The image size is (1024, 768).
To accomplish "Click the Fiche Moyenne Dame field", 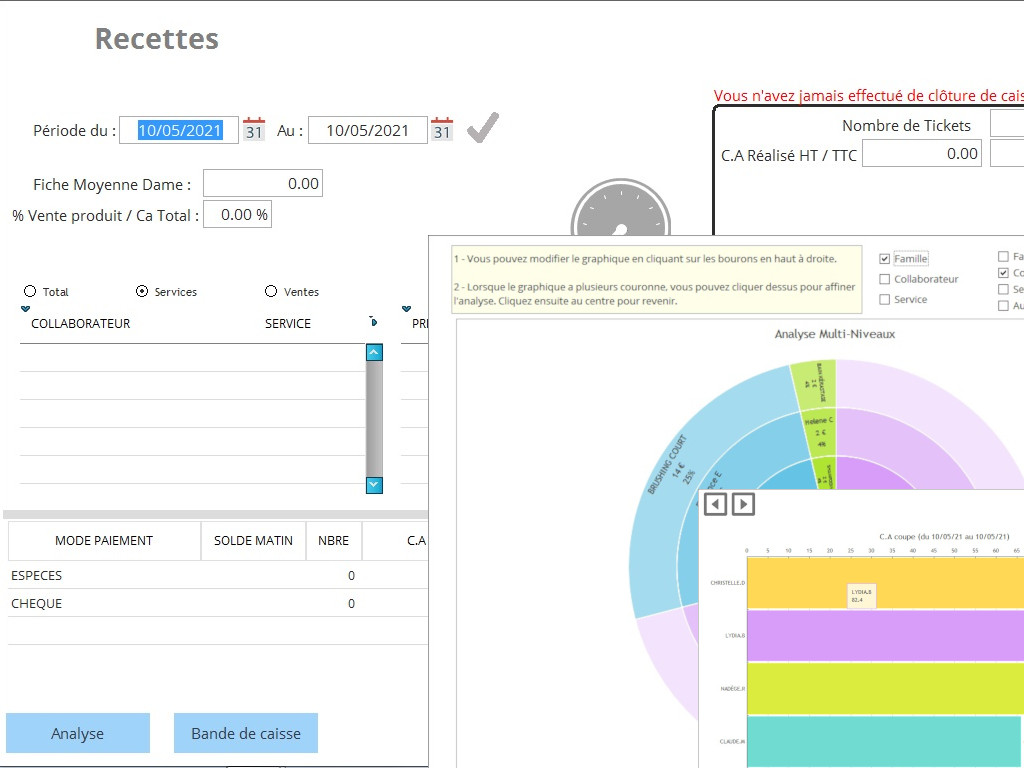I will pos(263,184).
